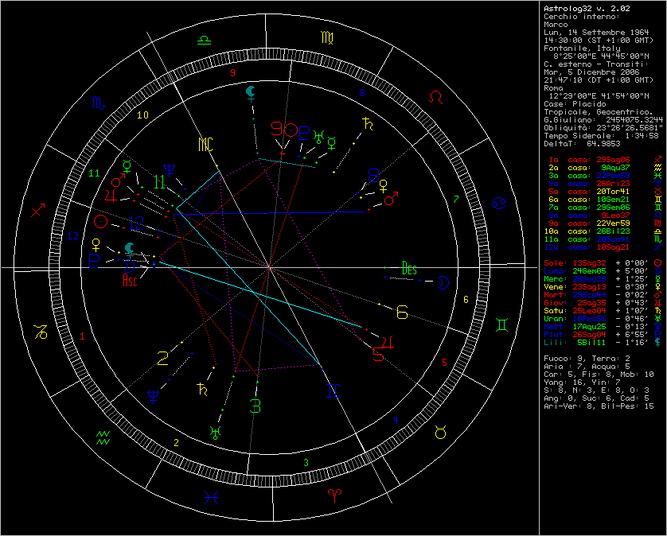The image size is (667, 536).
Task: Click the Case: Placido line
Action: click(576, 104)
